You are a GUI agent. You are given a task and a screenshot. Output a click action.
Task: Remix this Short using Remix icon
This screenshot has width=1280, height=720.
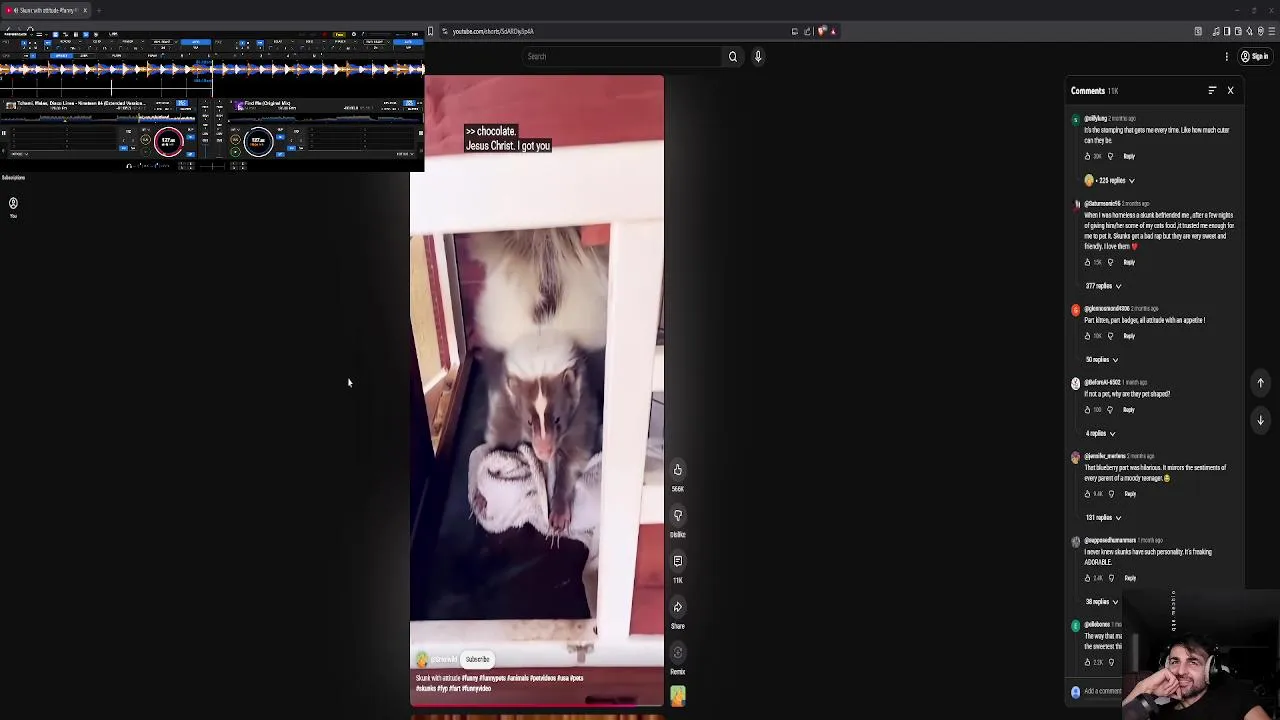click(677, 653)
